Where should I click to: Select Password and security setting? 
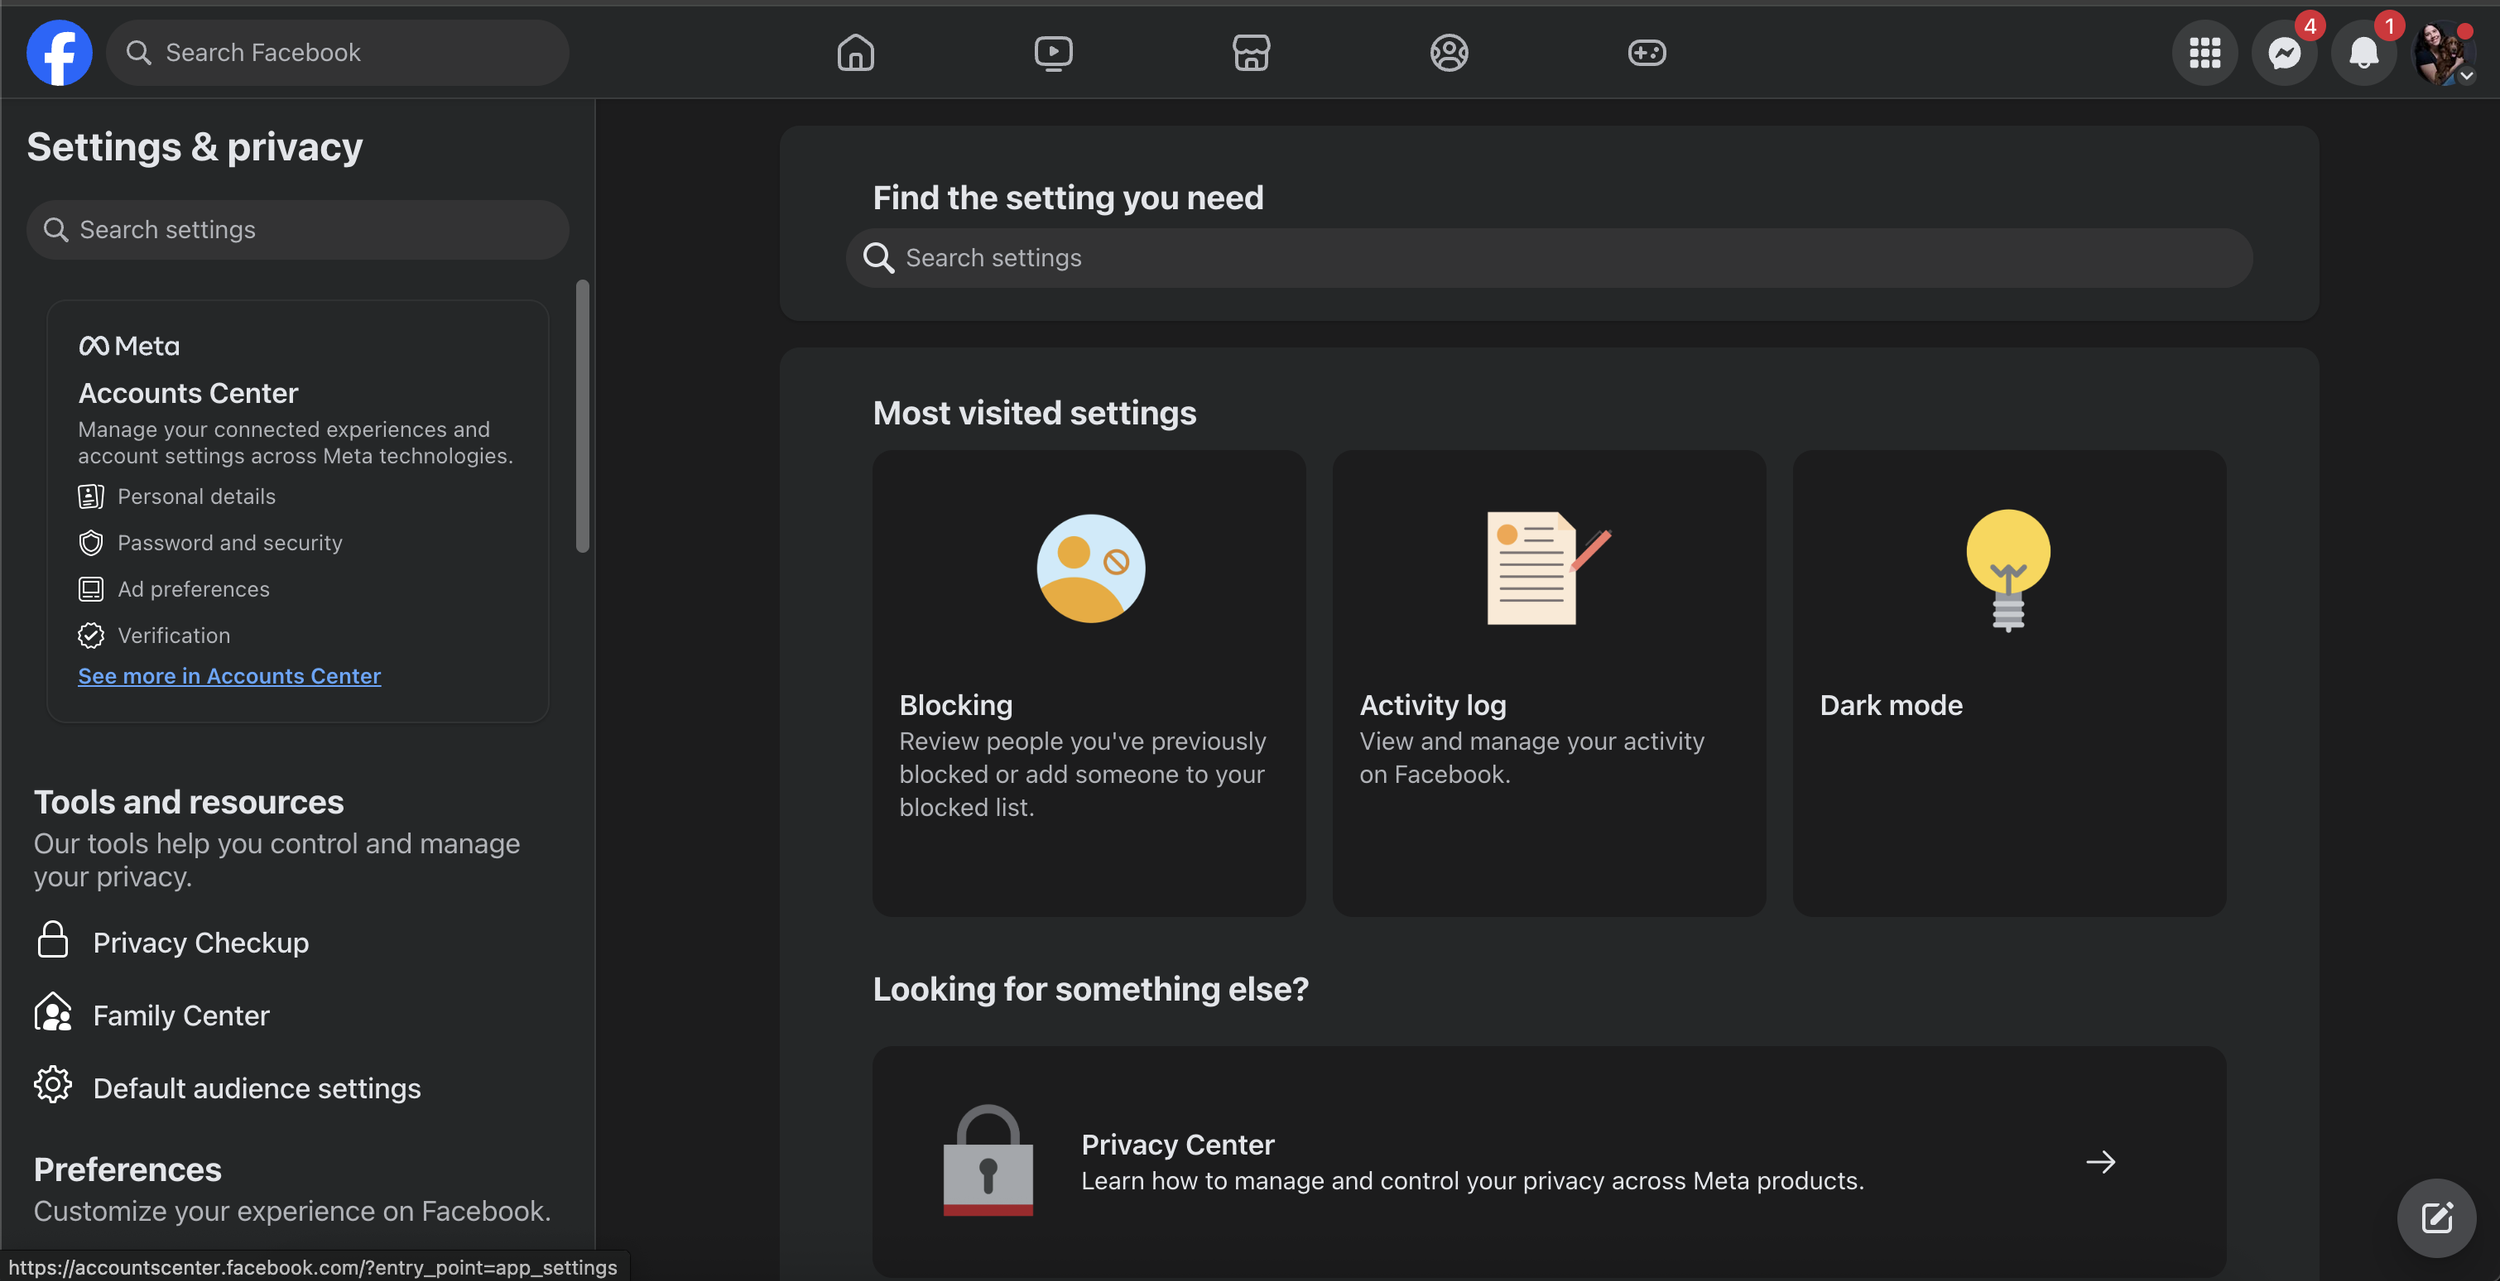tap(230, 542)
